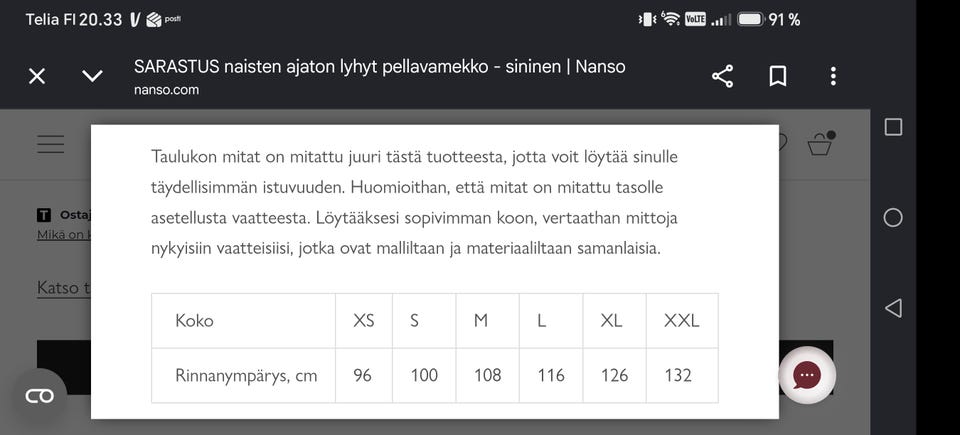Open the three-dot browser menu

click(833, 77)
